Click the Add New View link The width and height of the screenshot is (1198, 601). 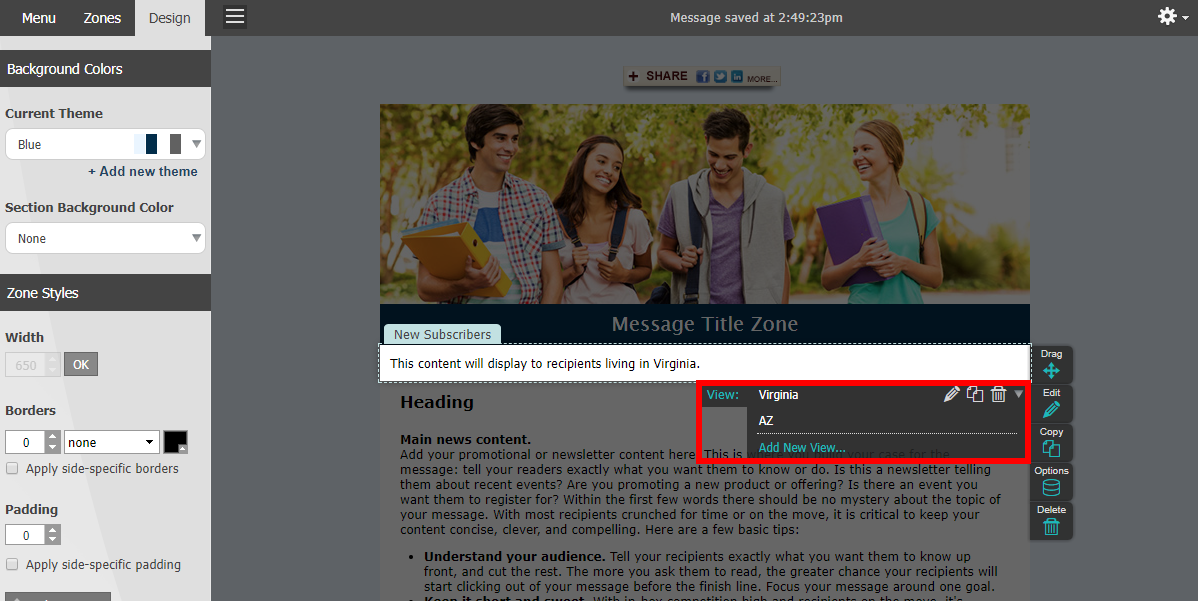pos(801,448)
